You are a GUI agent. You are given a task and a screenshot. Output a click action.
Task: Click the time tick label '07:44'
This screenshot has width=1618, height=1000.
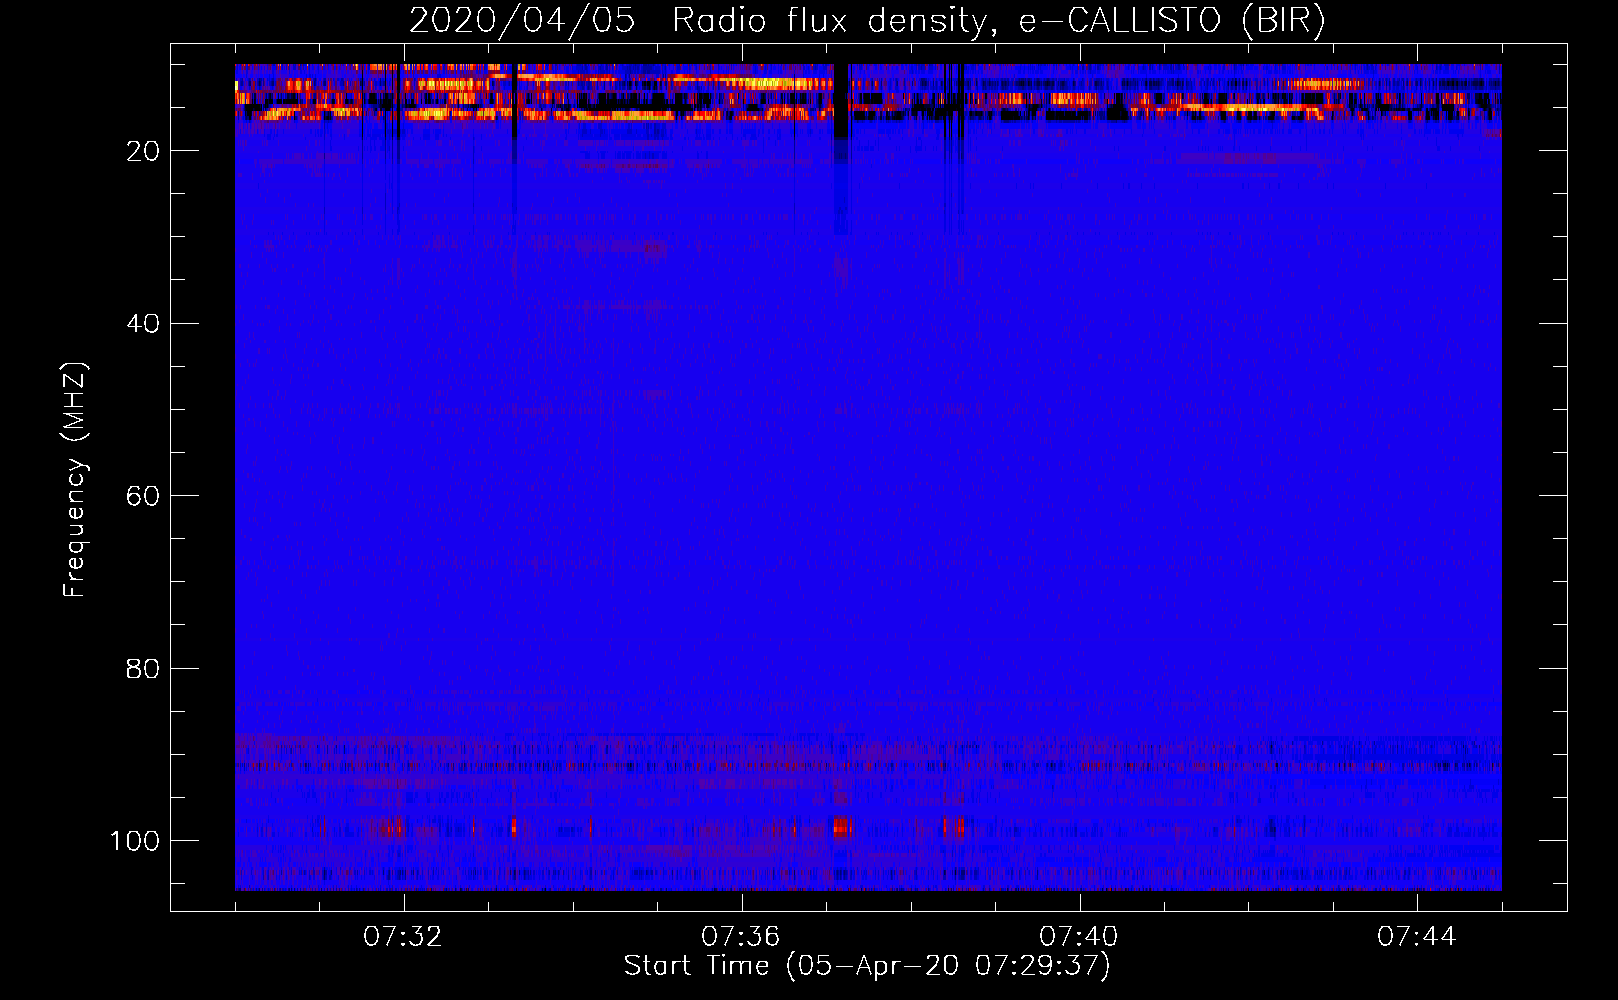click(1417, 937)
